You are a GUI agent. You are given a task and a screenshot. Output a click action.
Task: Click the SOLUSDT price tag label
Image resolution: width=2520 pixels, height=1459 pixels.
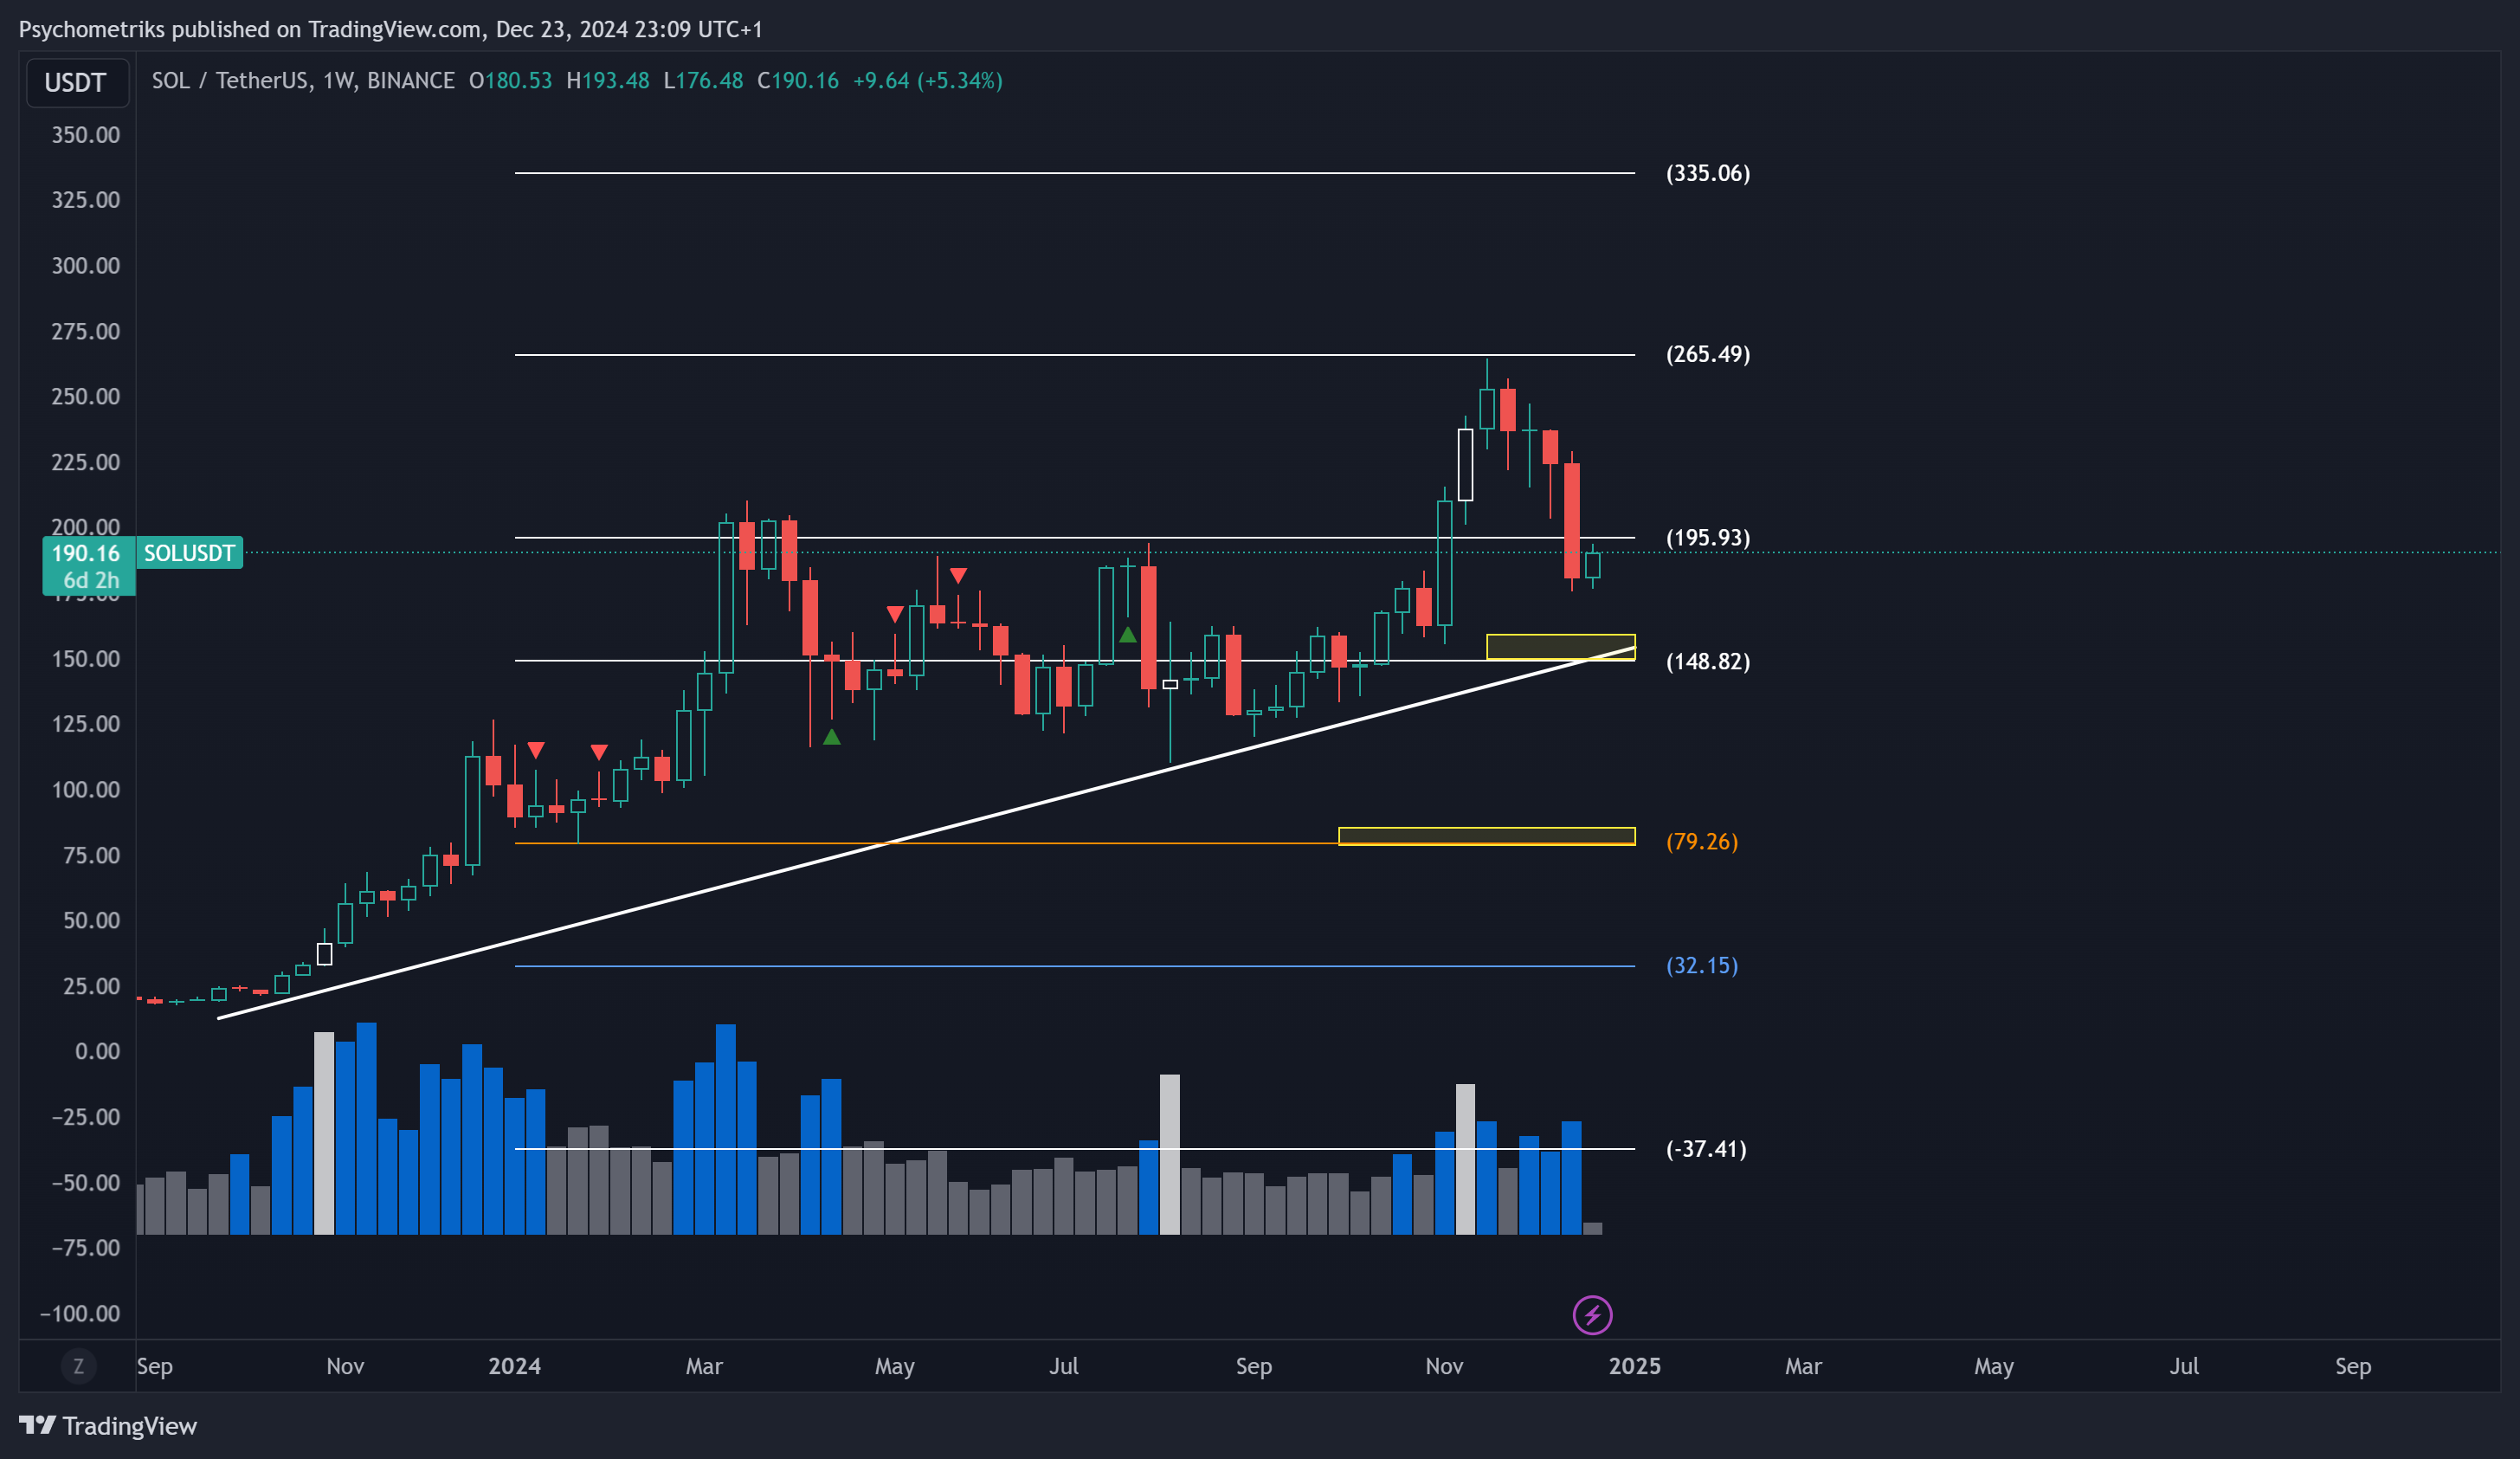click(x=189, y=553)
